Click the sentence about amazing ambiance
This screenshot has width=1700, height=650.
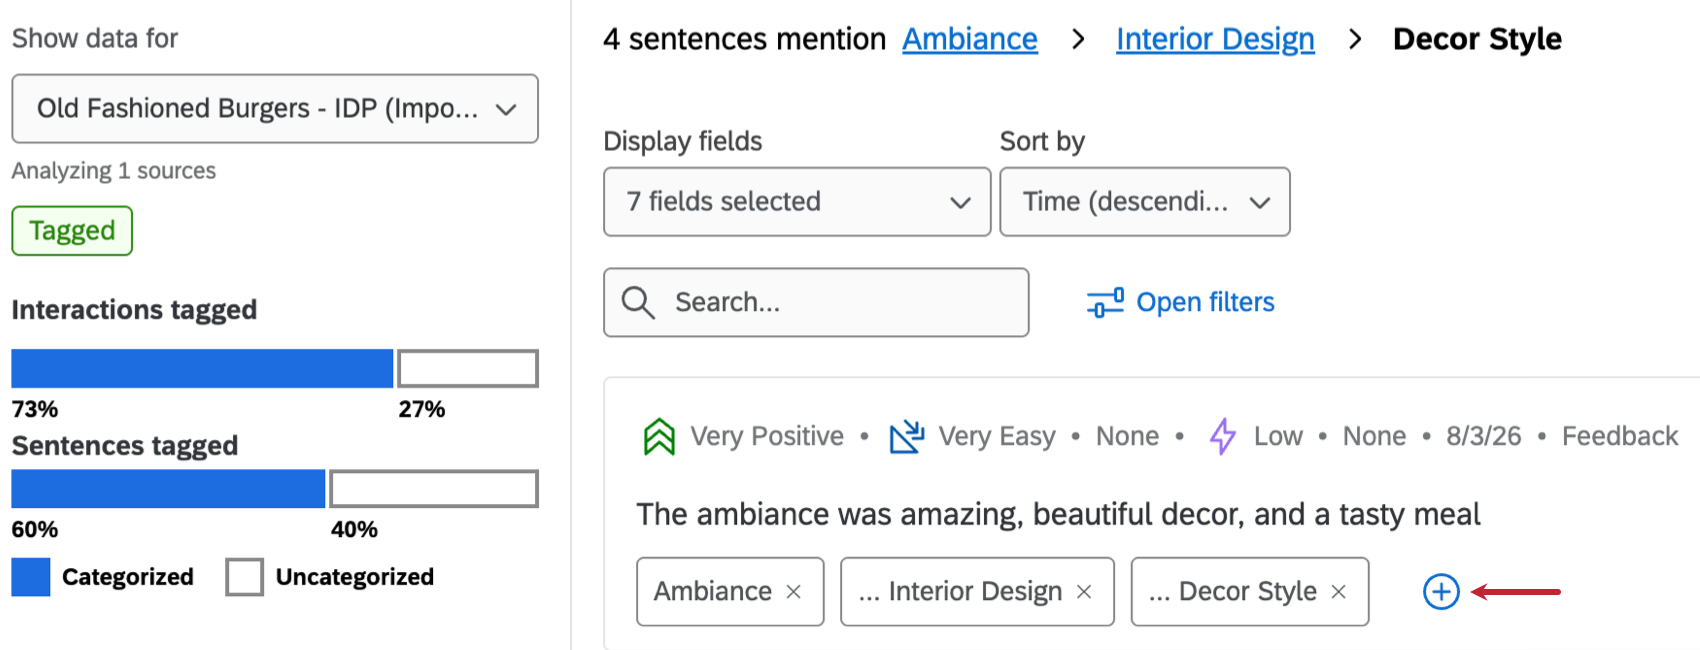(1058, 514)
